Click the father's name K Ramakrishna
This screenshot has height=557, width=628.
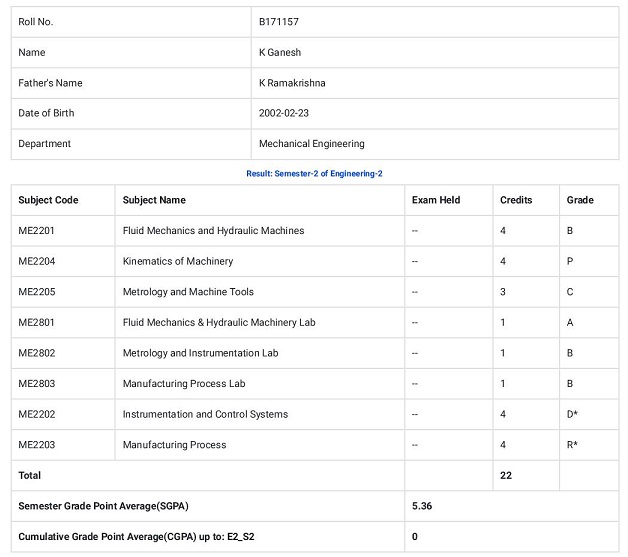tap(292, 83)
